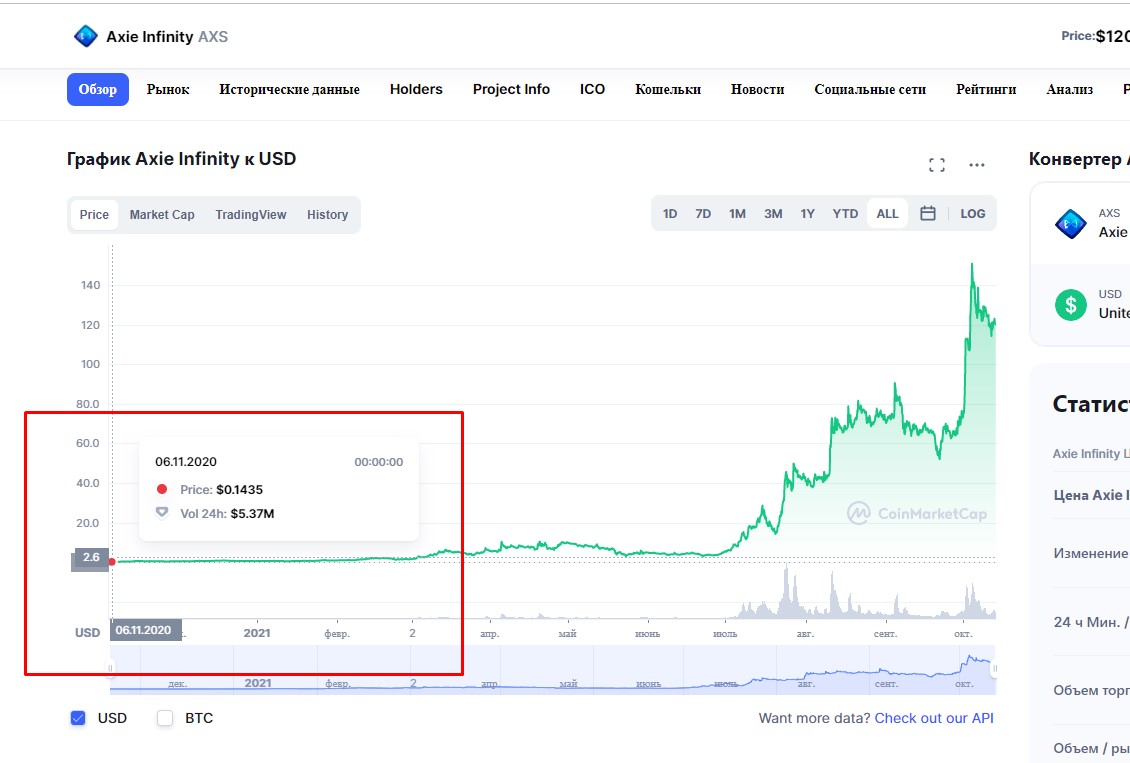Set chart range to 3M
This screenshot has width=1130, height=763.
coord(773,213)
